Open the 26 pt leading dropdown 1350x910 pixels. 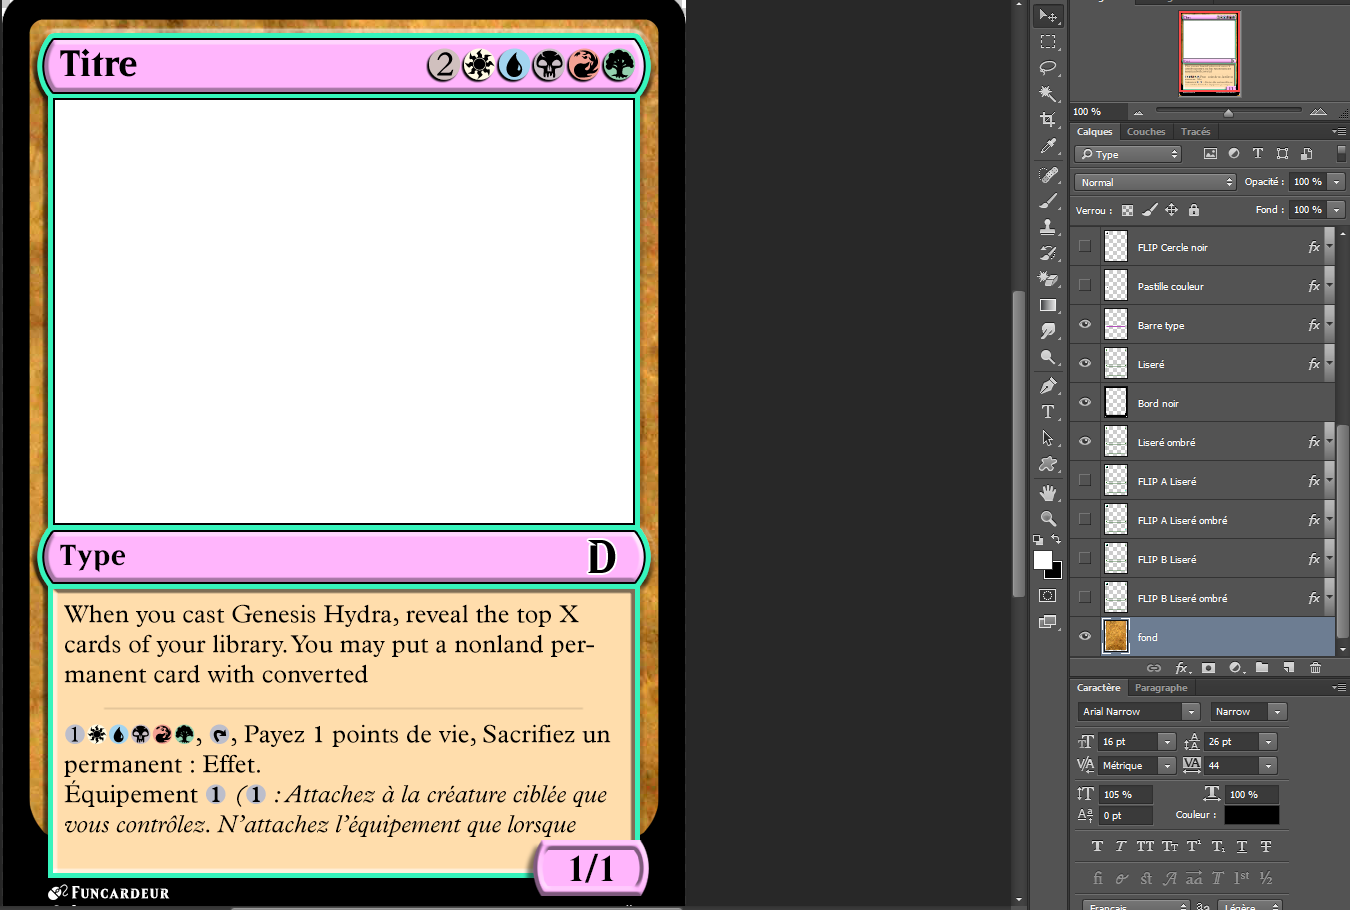(1268, 742)
